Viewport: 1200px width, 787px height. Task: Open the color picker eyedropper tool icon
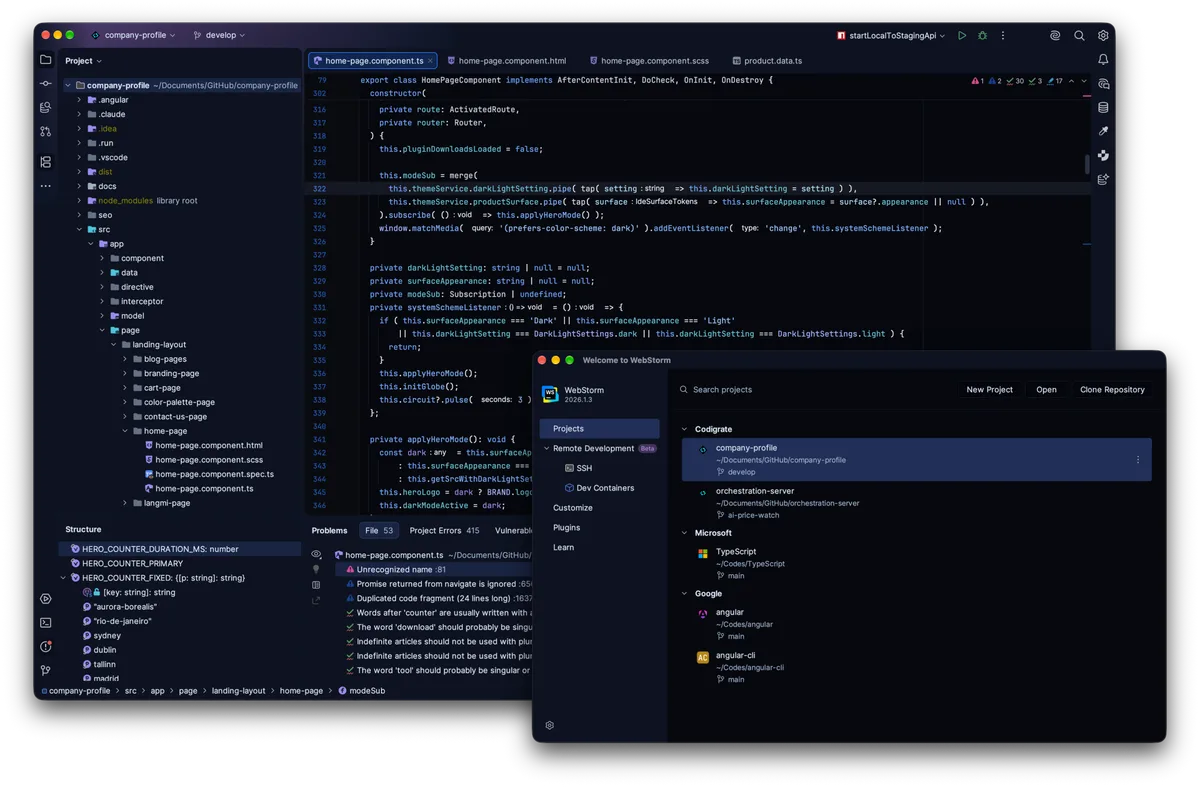coord(1103,131)
